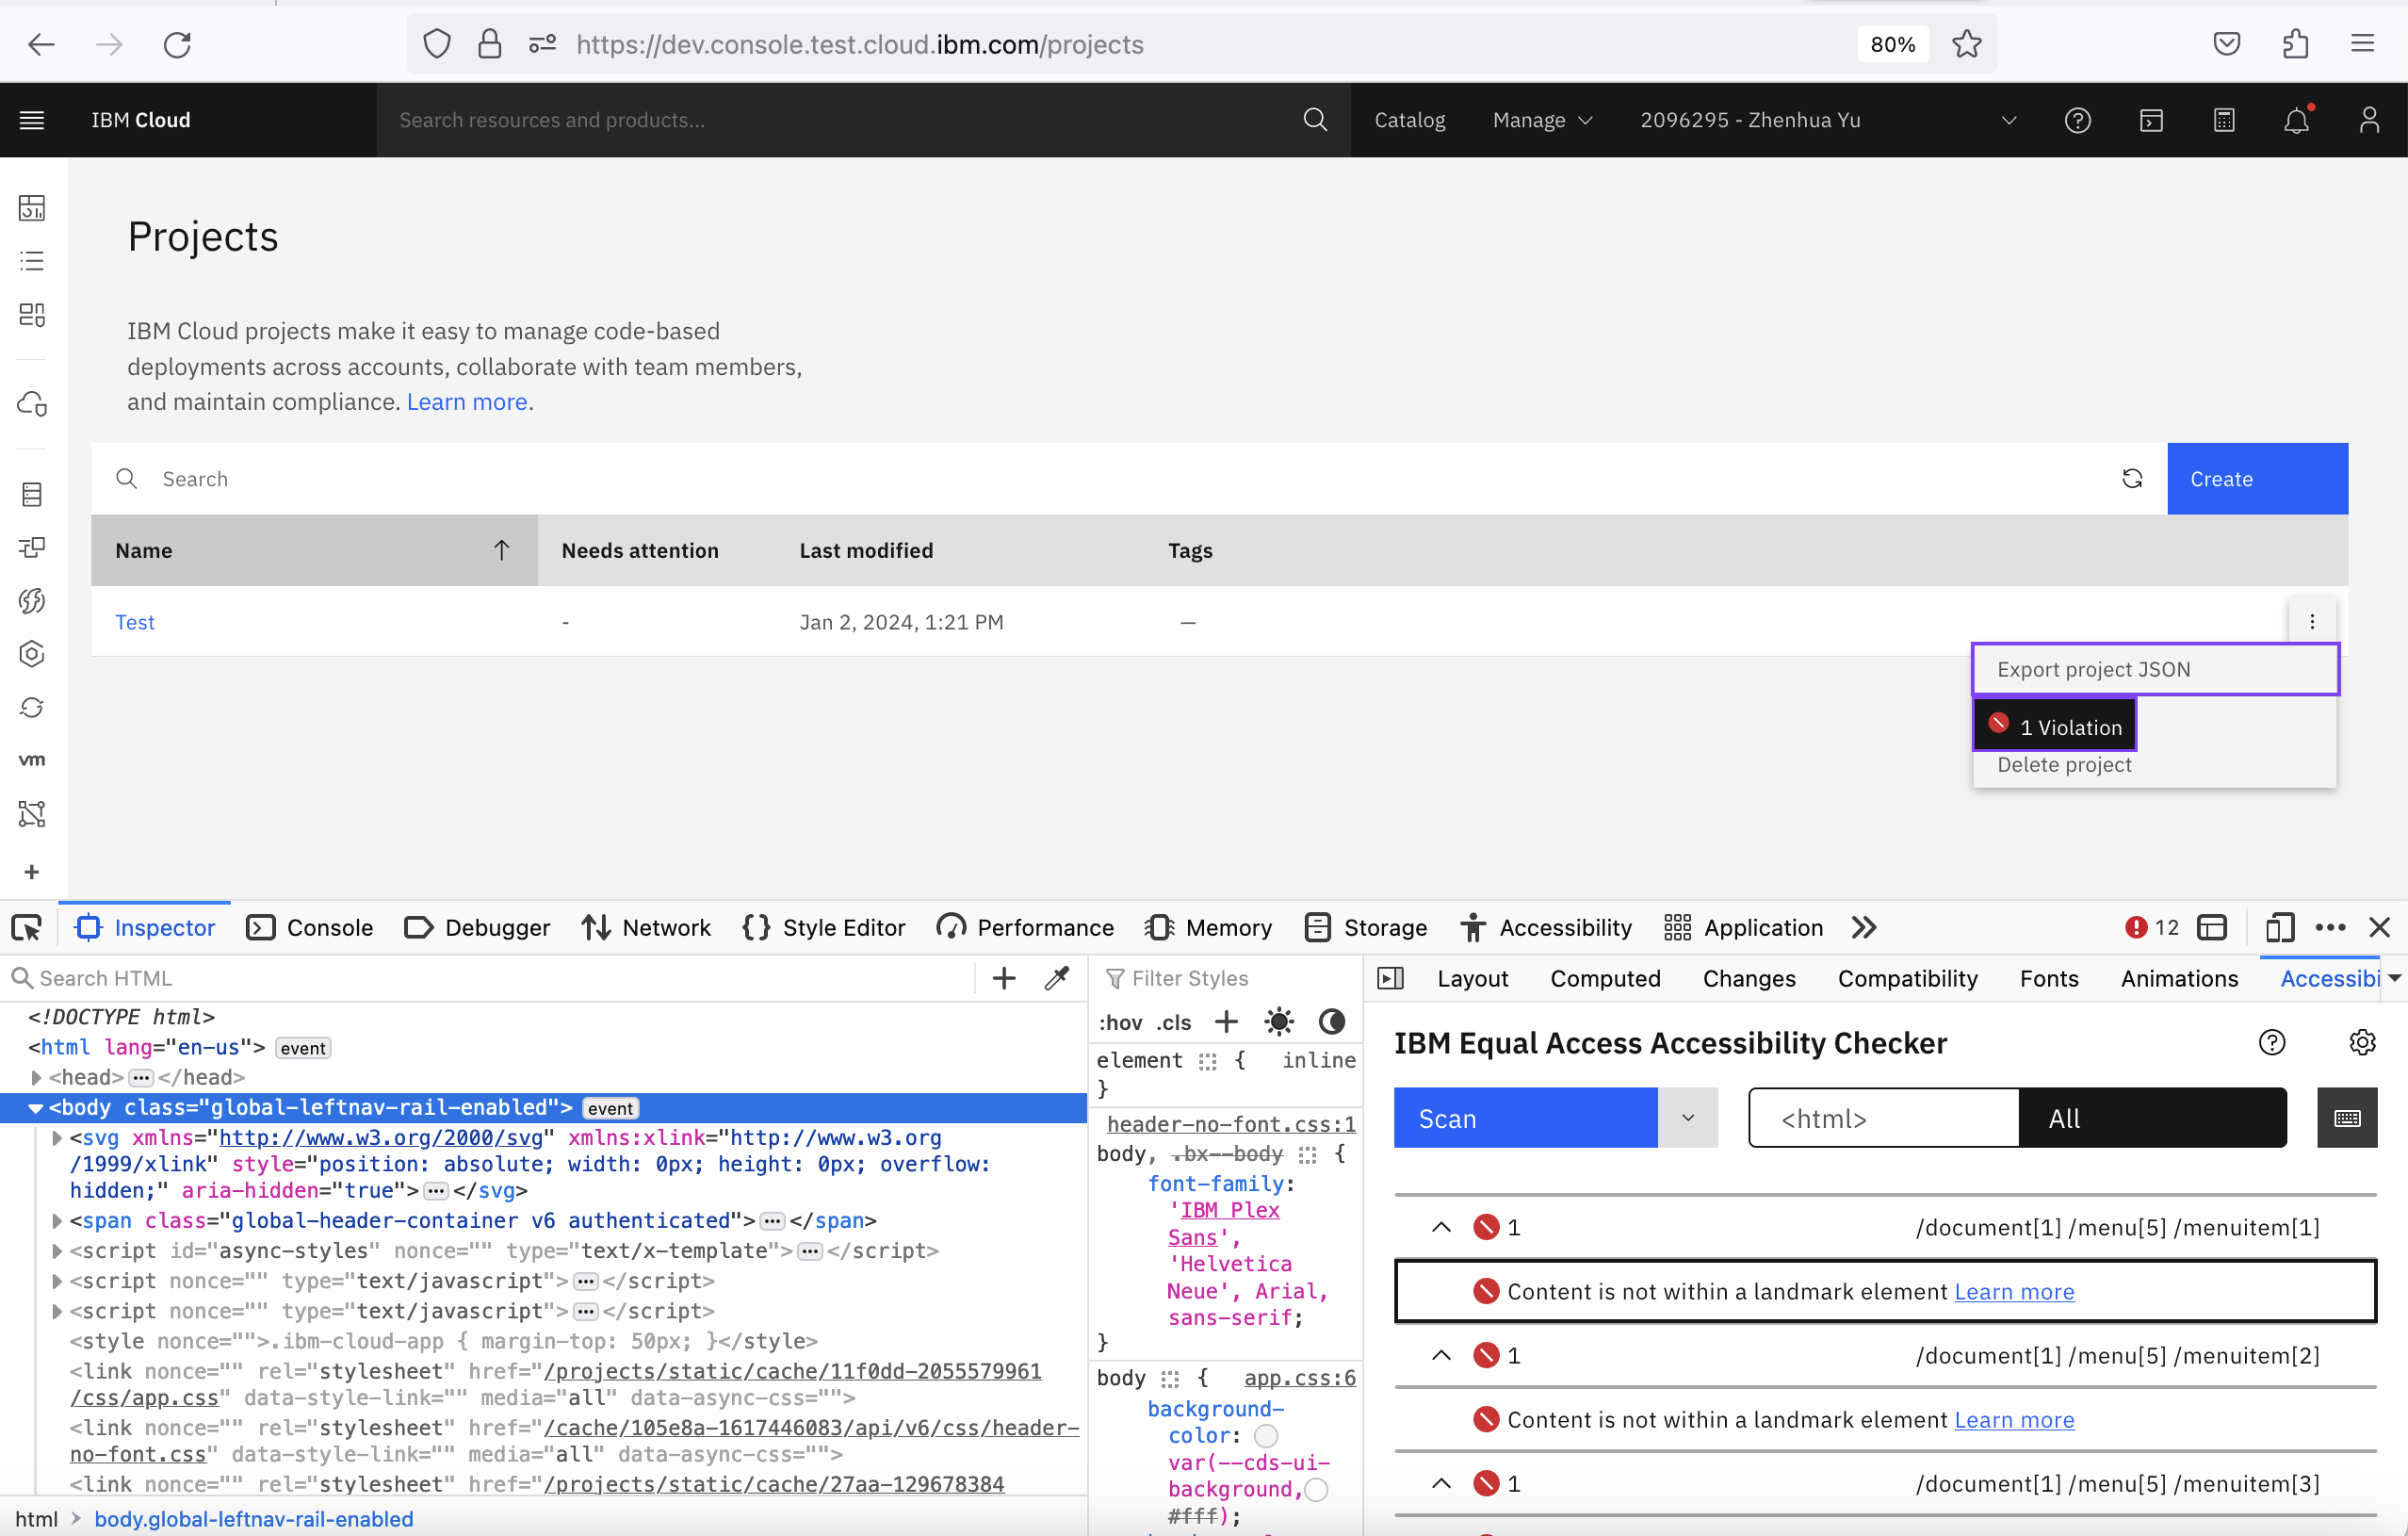2408x1536 pixels.
Task: Follow the Learn more link about projects
Action: click(466, 402)
